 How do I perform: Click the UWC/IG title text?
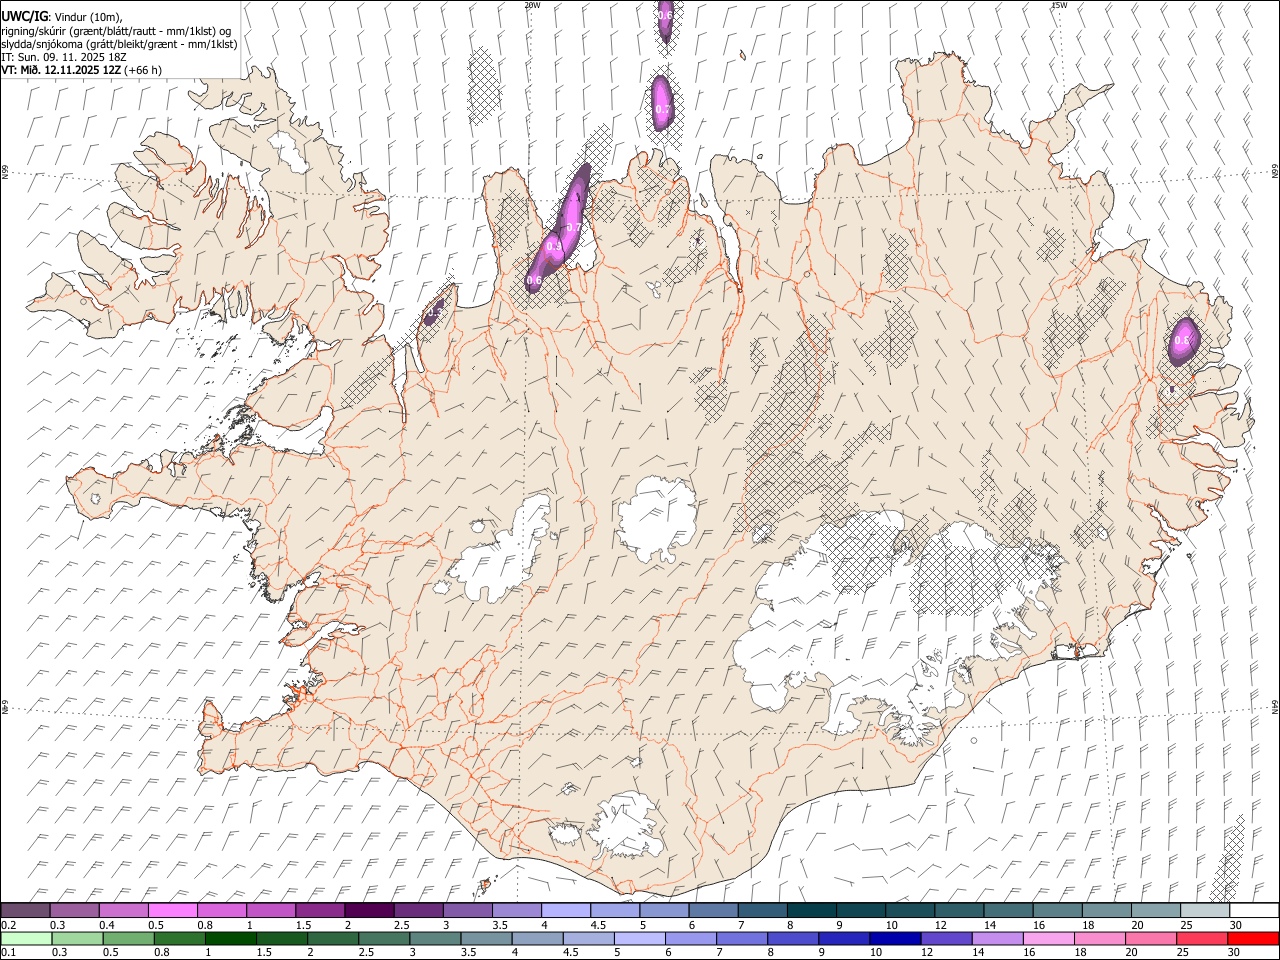pos(23,17)
